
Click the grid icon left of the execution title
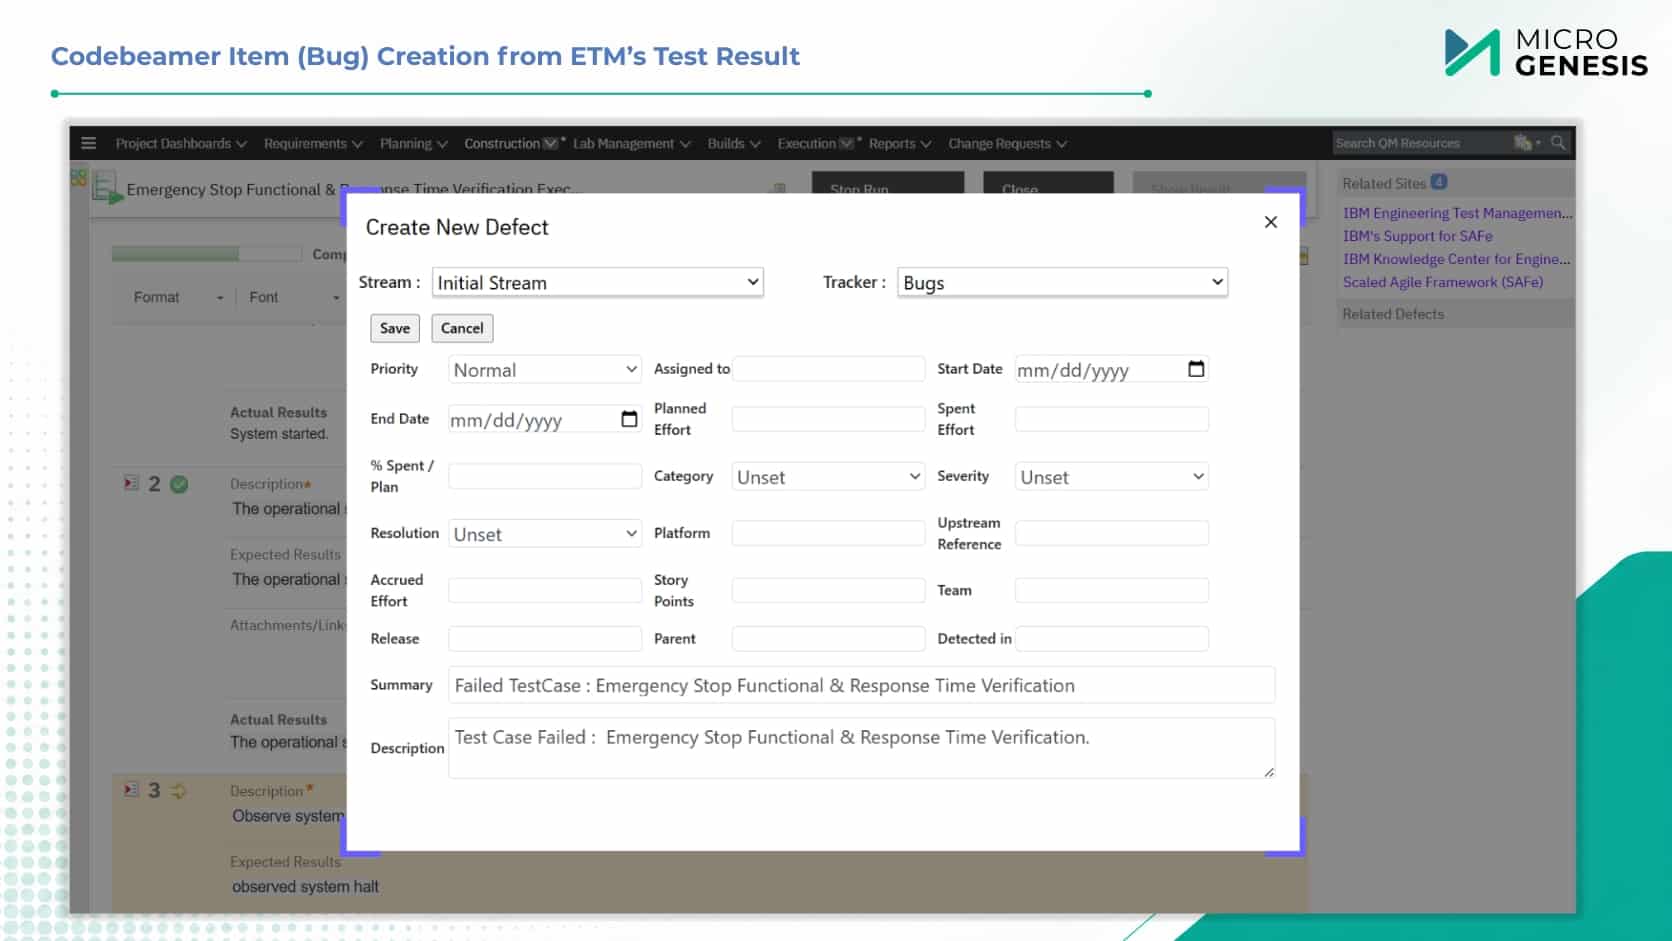click(78, 178)
